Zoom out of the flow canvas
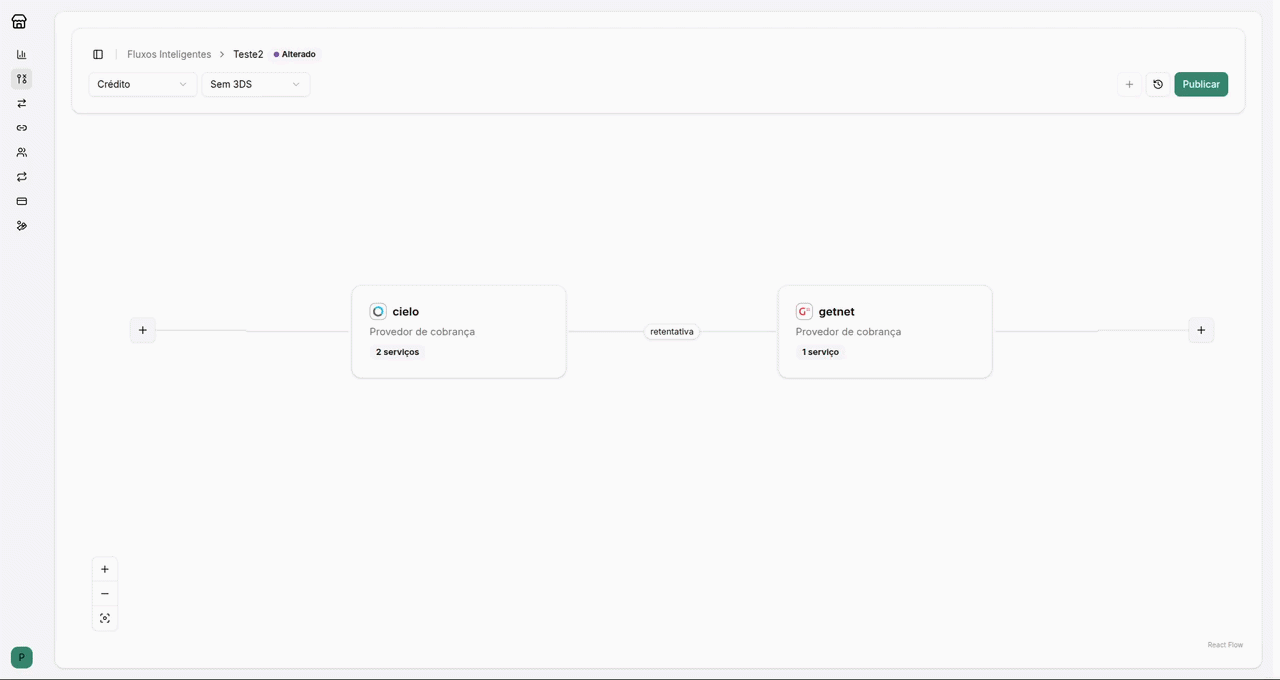This screenshot has width=1280, height=680. tap(105, 594)
